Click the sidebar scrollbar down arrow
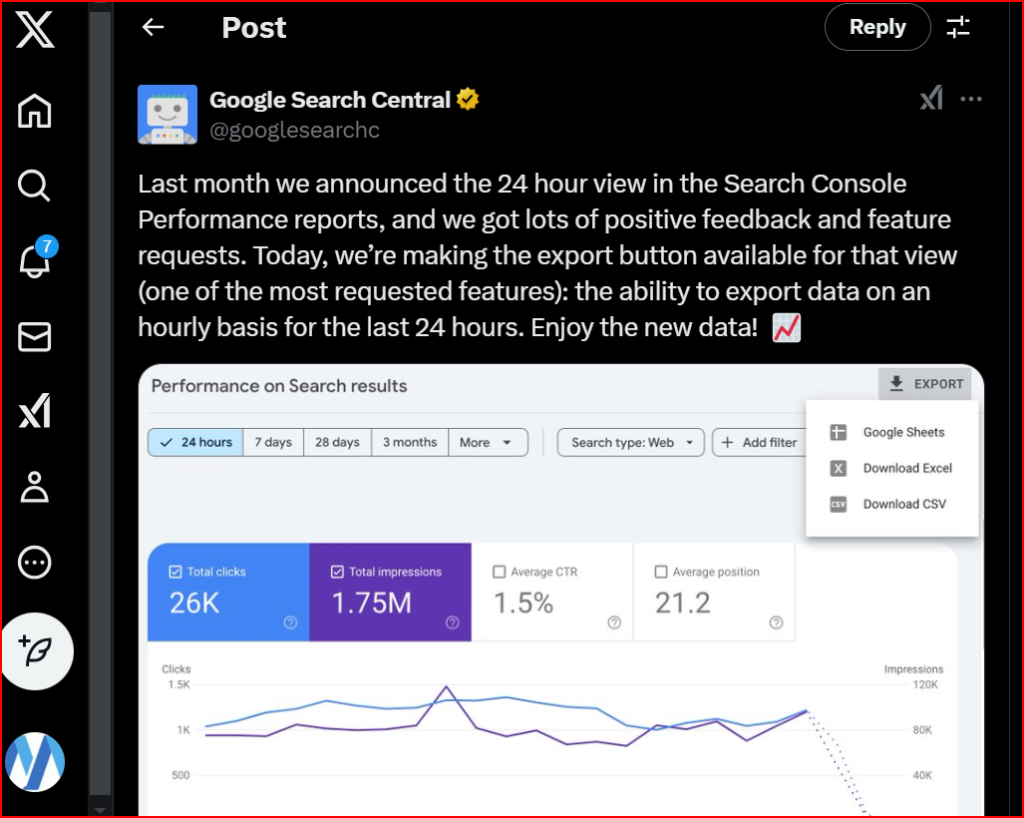Viewport: 1024px width, 818px height. click(100, 810)
